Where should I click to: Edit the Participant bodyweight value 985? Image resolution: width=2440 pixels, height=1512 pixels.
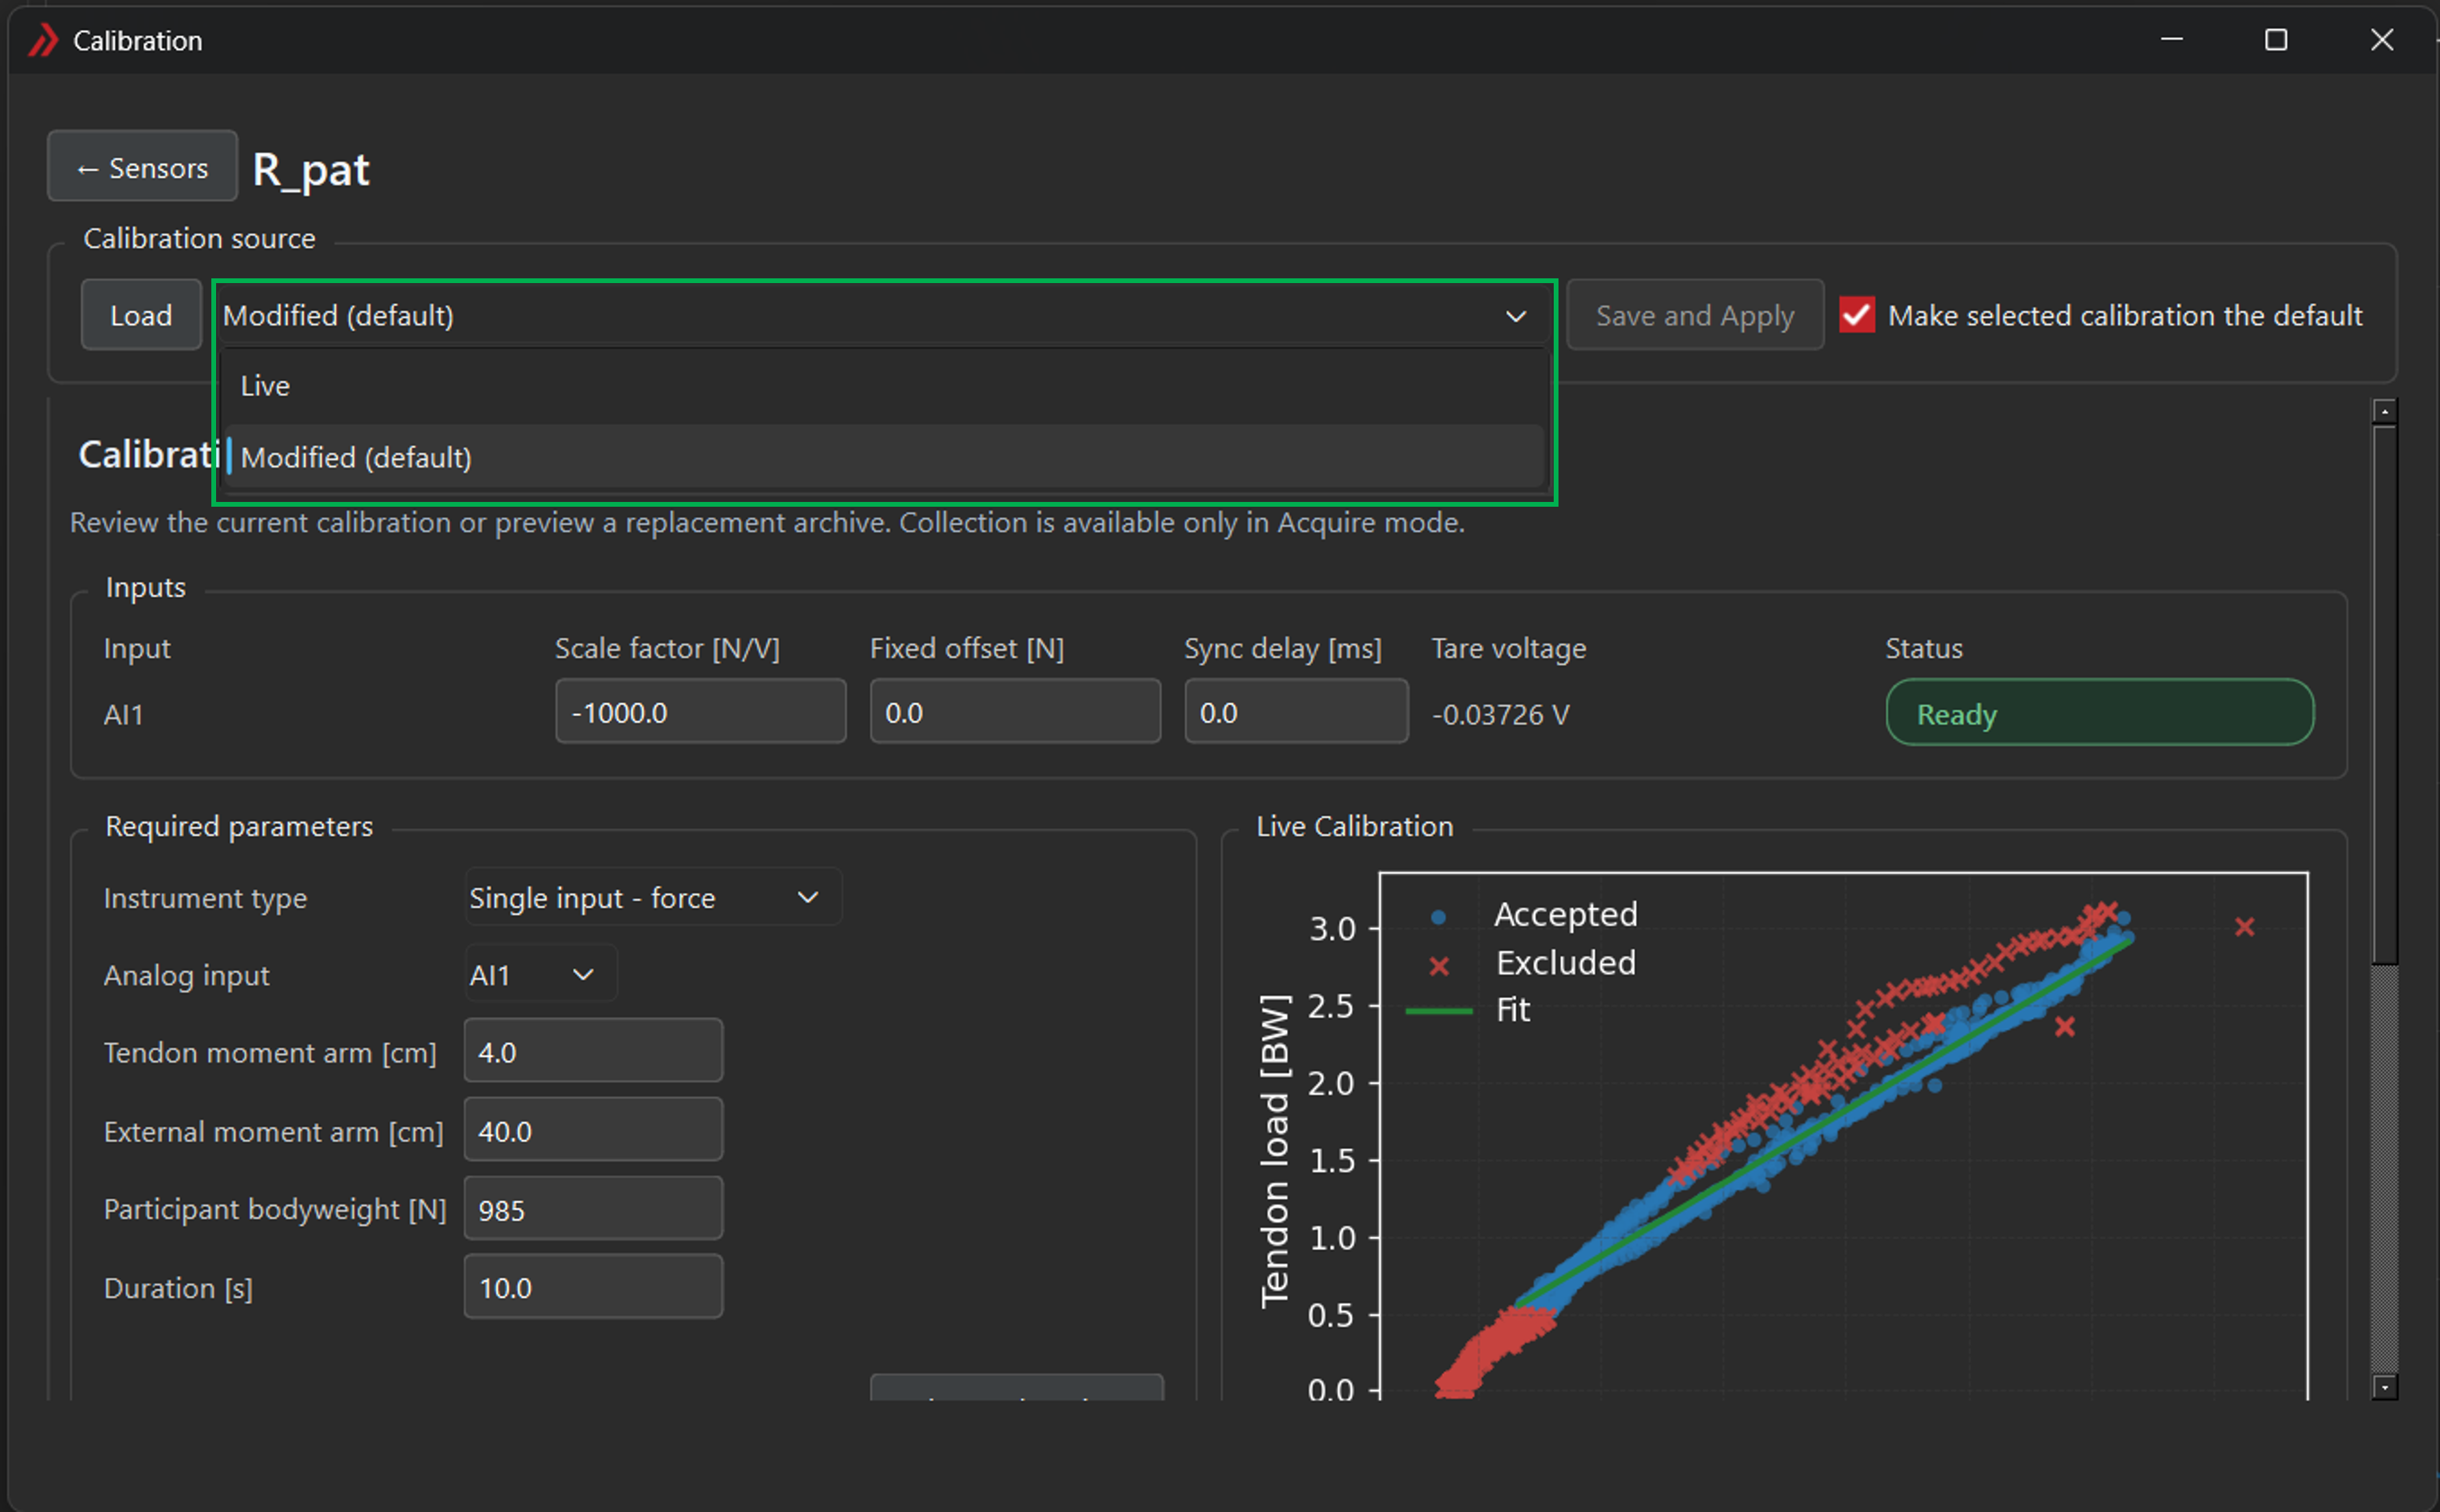click(x=593, y=1209)
